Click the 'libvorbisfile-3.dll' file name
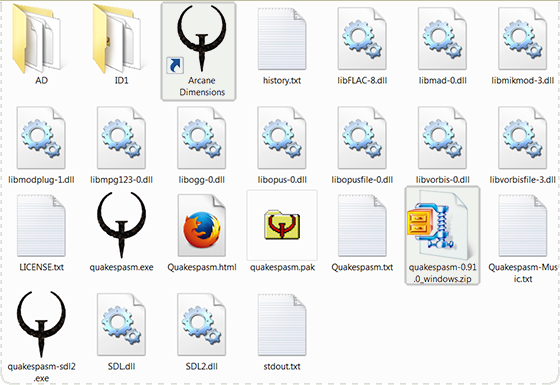The height and width of the screenshot is (385, 560). (522, 180)
